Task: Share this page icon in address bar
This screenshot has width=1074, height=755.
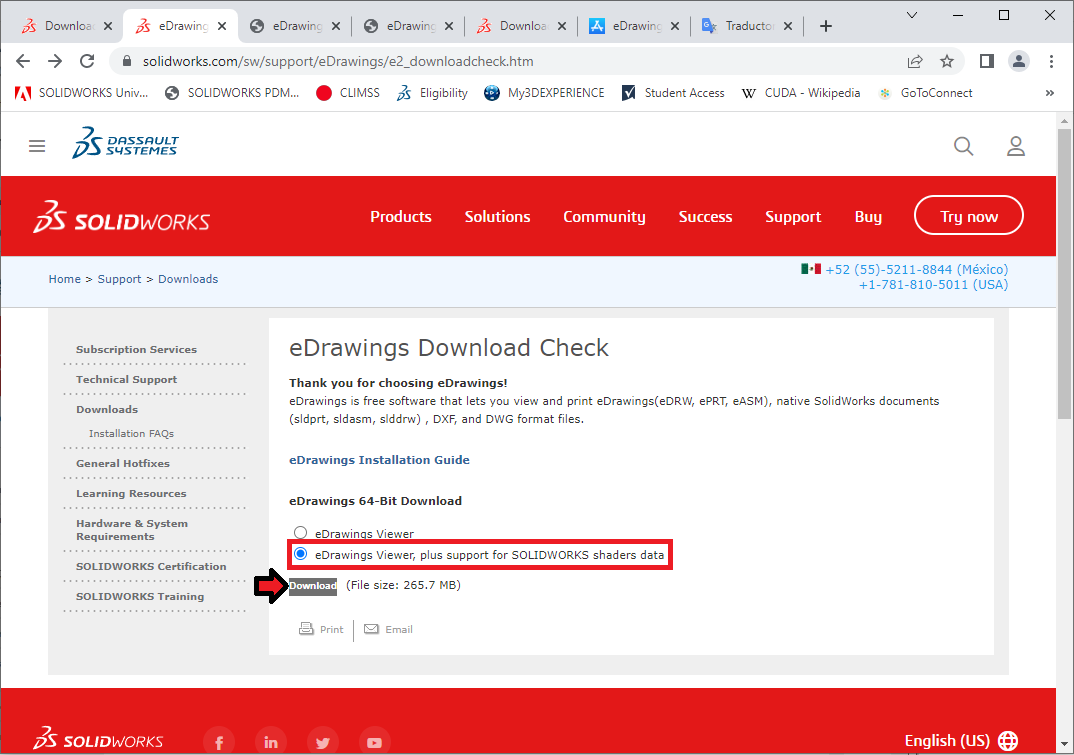Action: pos(915,62)
